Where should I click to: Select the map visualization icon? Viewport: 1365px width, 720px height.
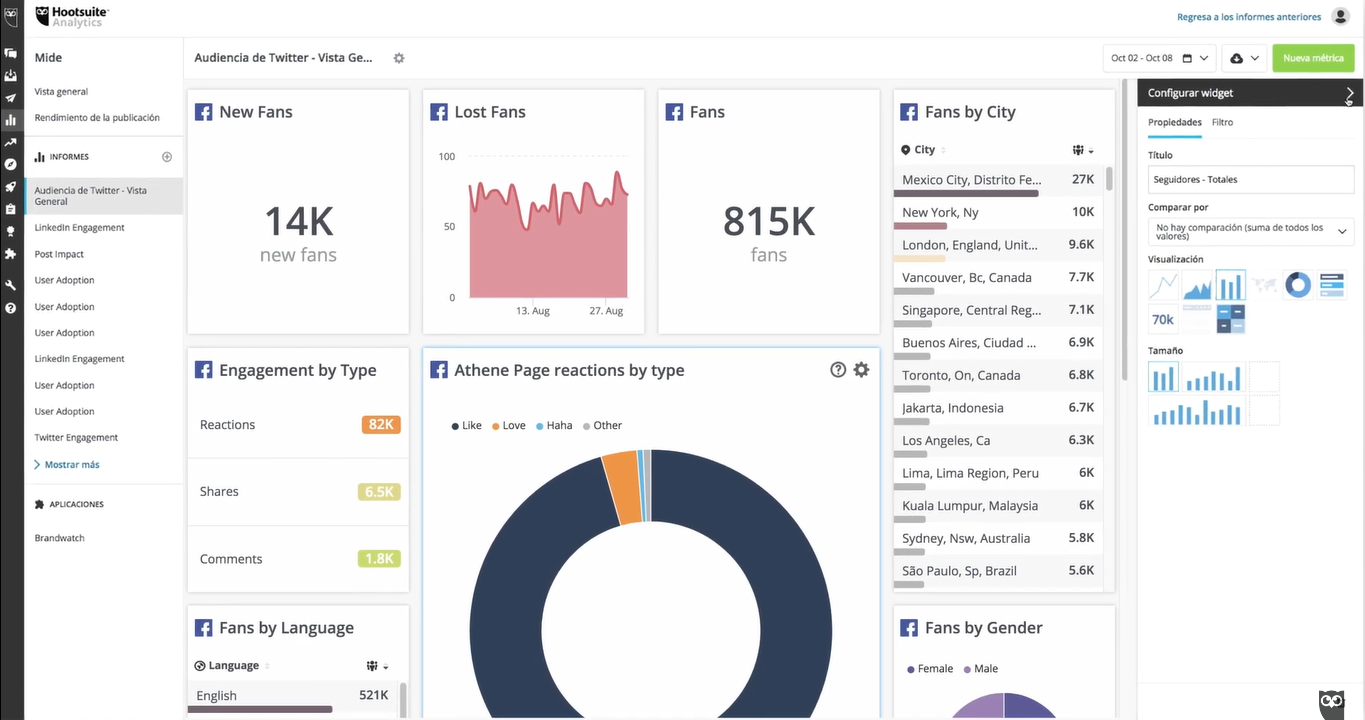point(1264,285)
